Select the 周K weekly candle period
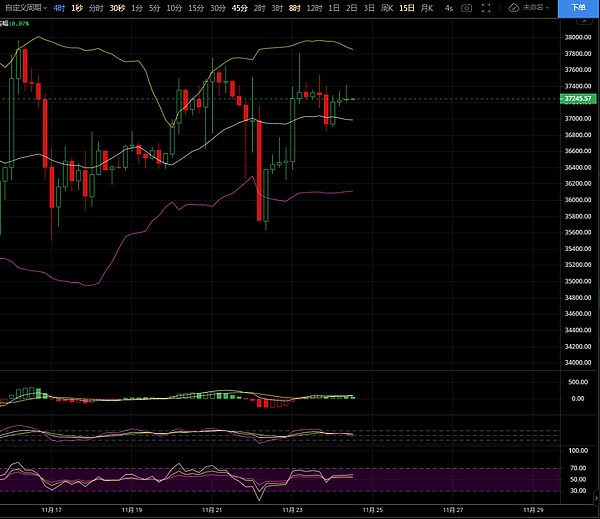This screenshot has height=519, width=600. pos(387,8)
